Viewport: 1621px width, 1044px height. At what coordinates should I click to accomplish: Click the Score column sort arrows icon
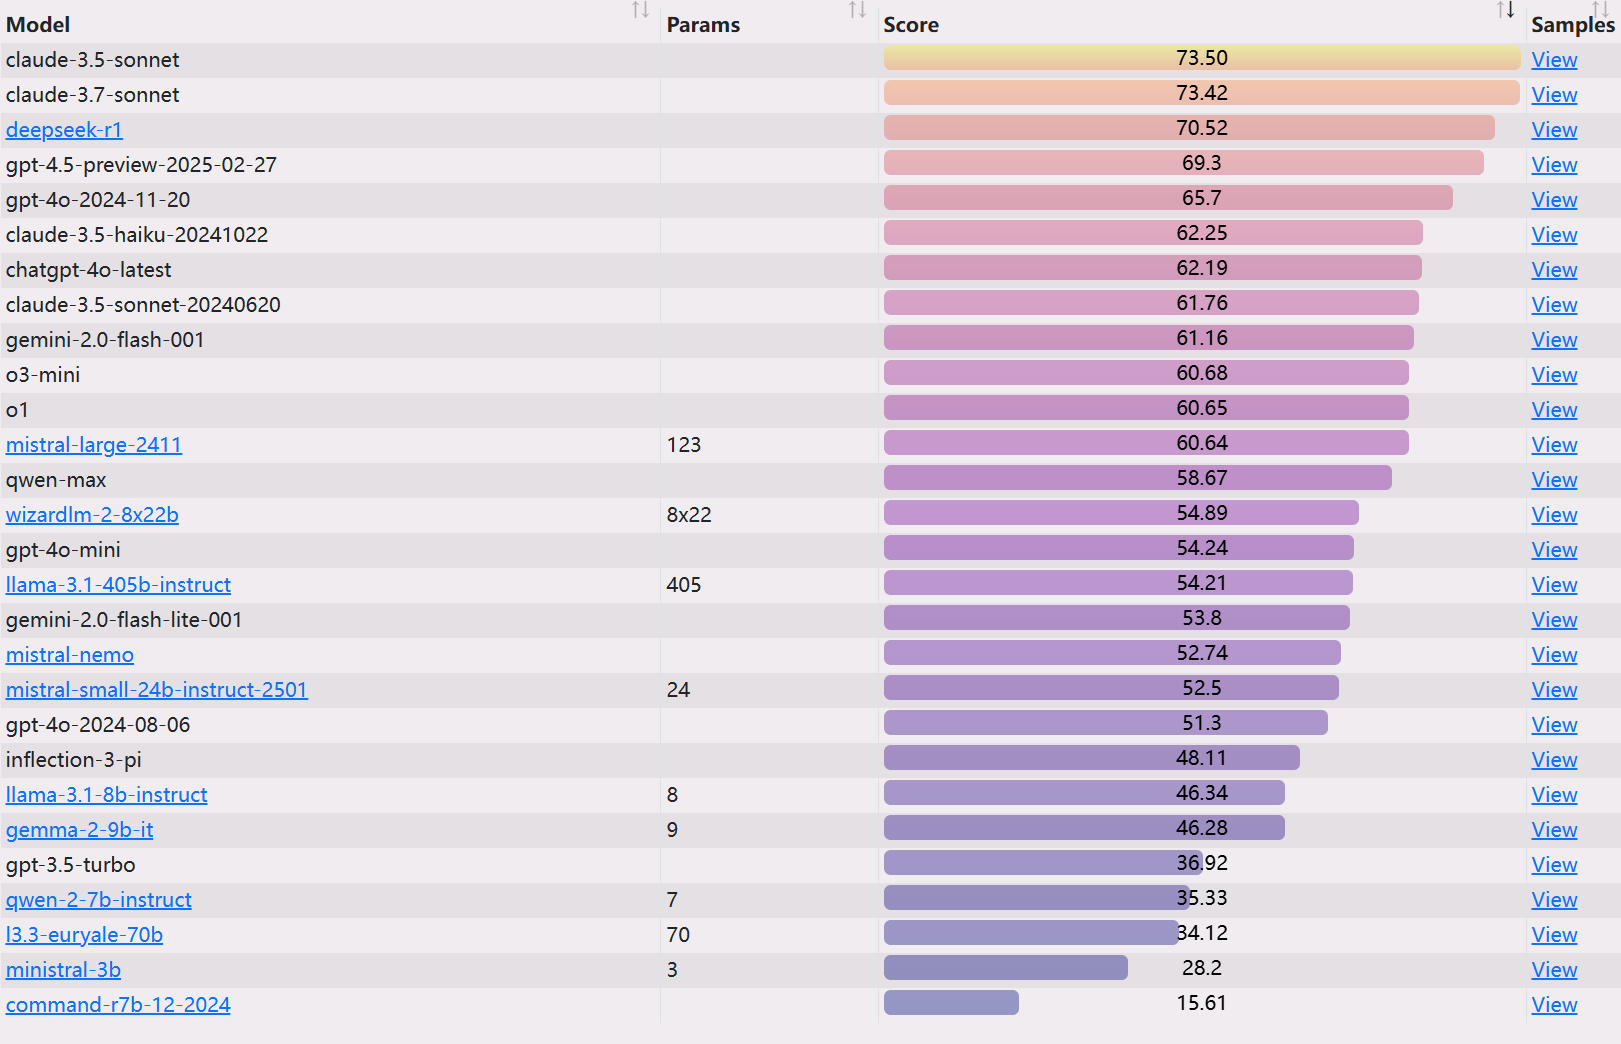point(1505,10)
